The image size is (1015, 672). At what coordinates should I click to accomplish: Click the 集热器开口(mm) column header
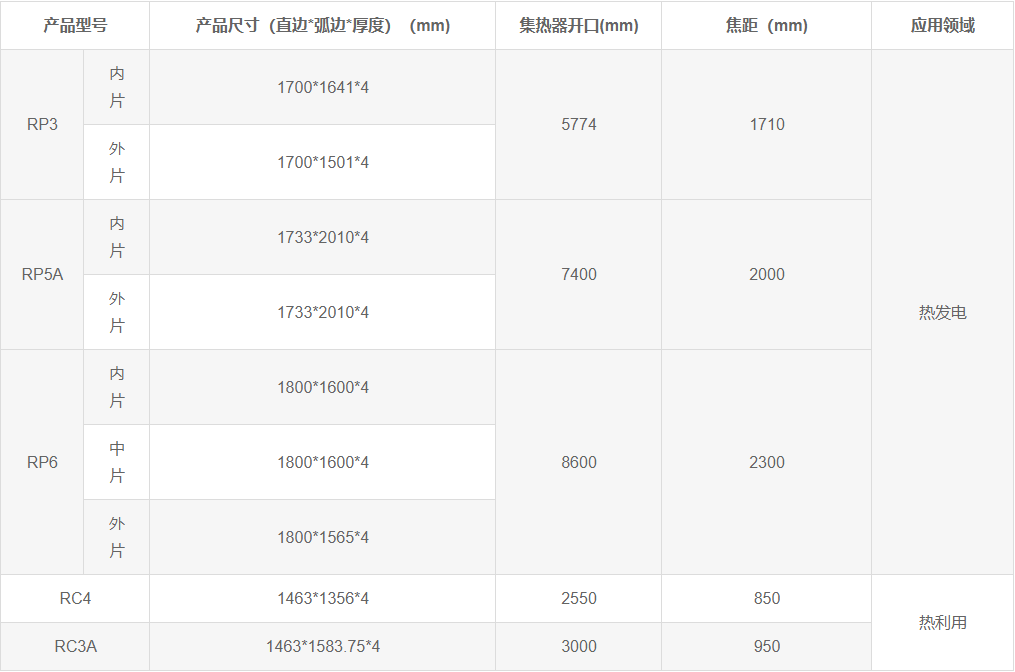point(578,26)
